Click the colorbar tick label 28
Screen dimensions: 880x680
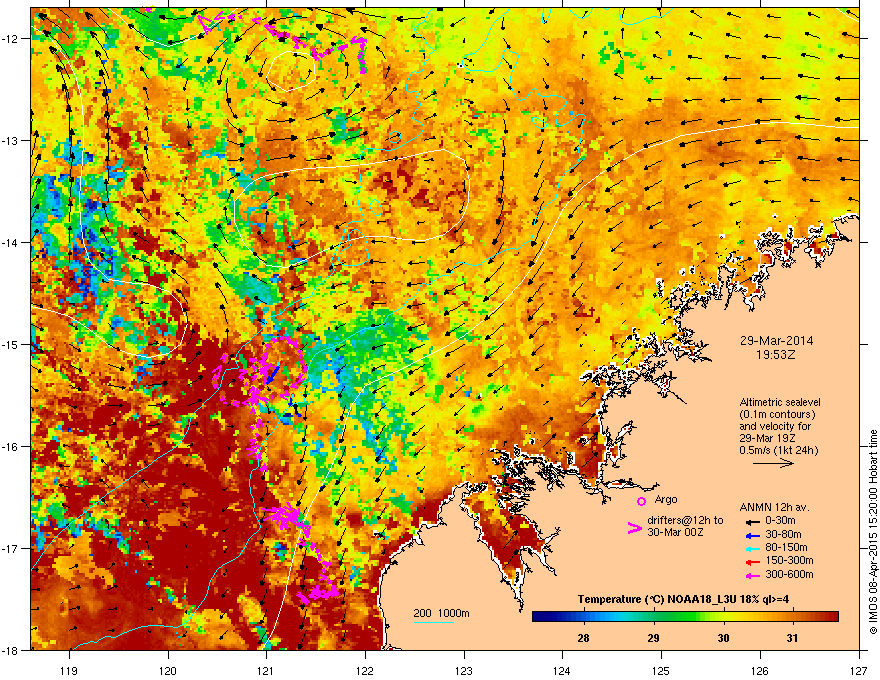584,638
